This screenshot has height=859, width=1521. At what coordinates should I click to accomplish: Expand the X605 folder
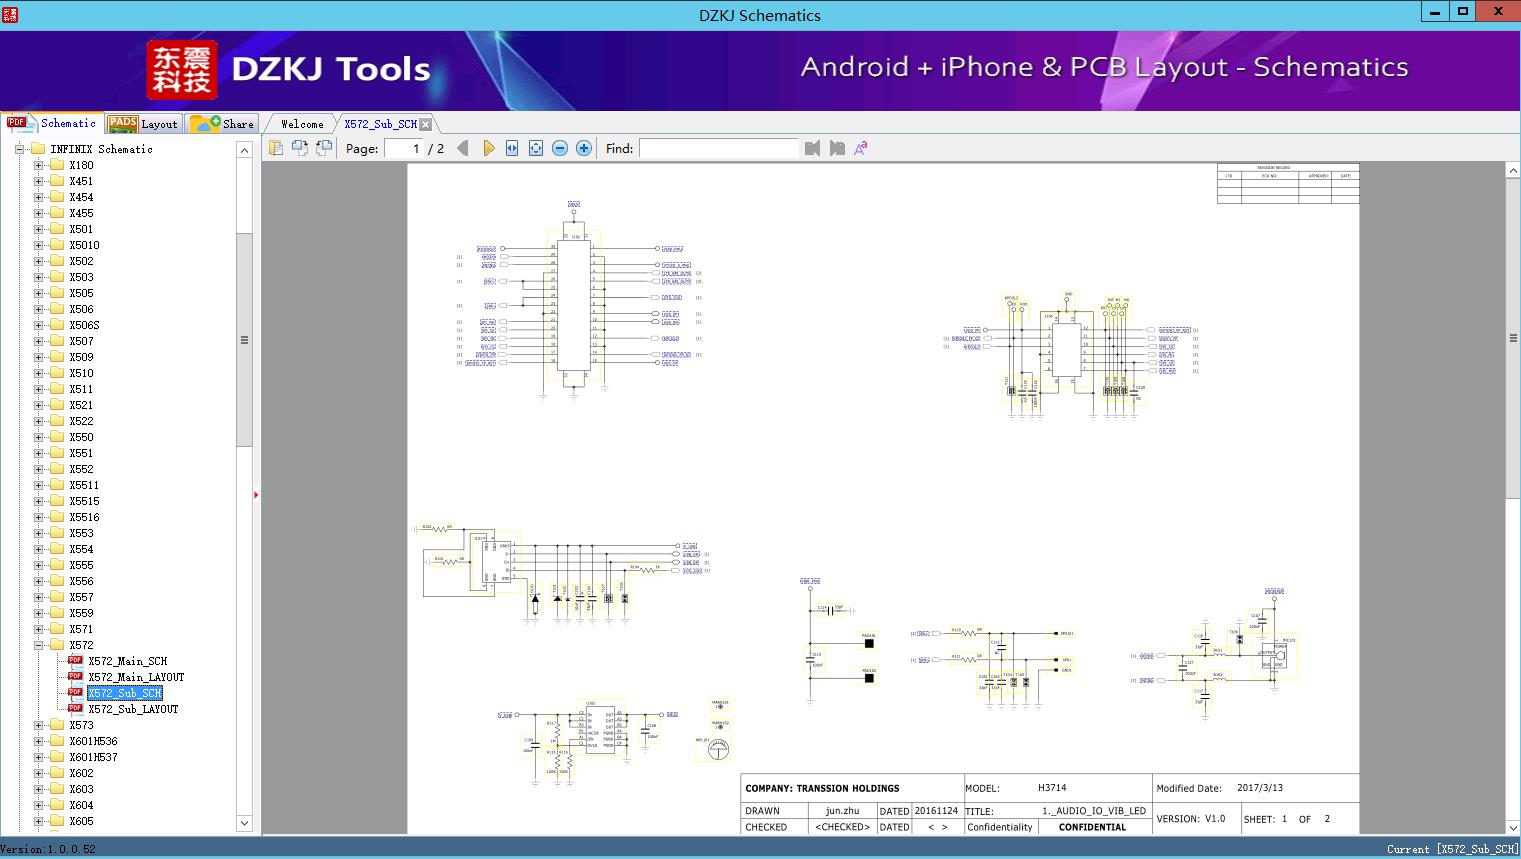point(38,821)
